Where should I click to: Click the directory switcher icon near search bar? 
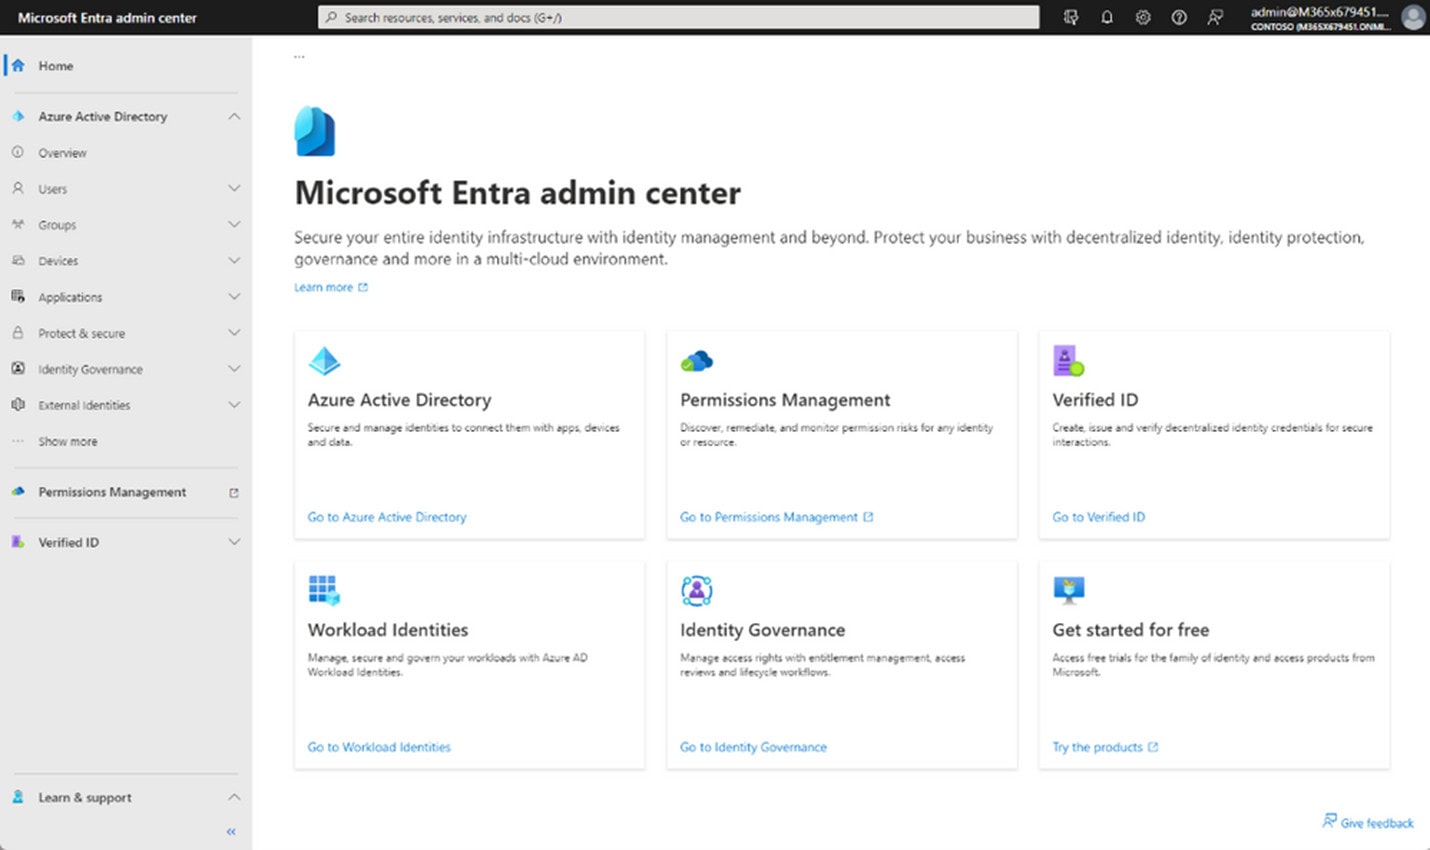click(x=1070, y=17)
